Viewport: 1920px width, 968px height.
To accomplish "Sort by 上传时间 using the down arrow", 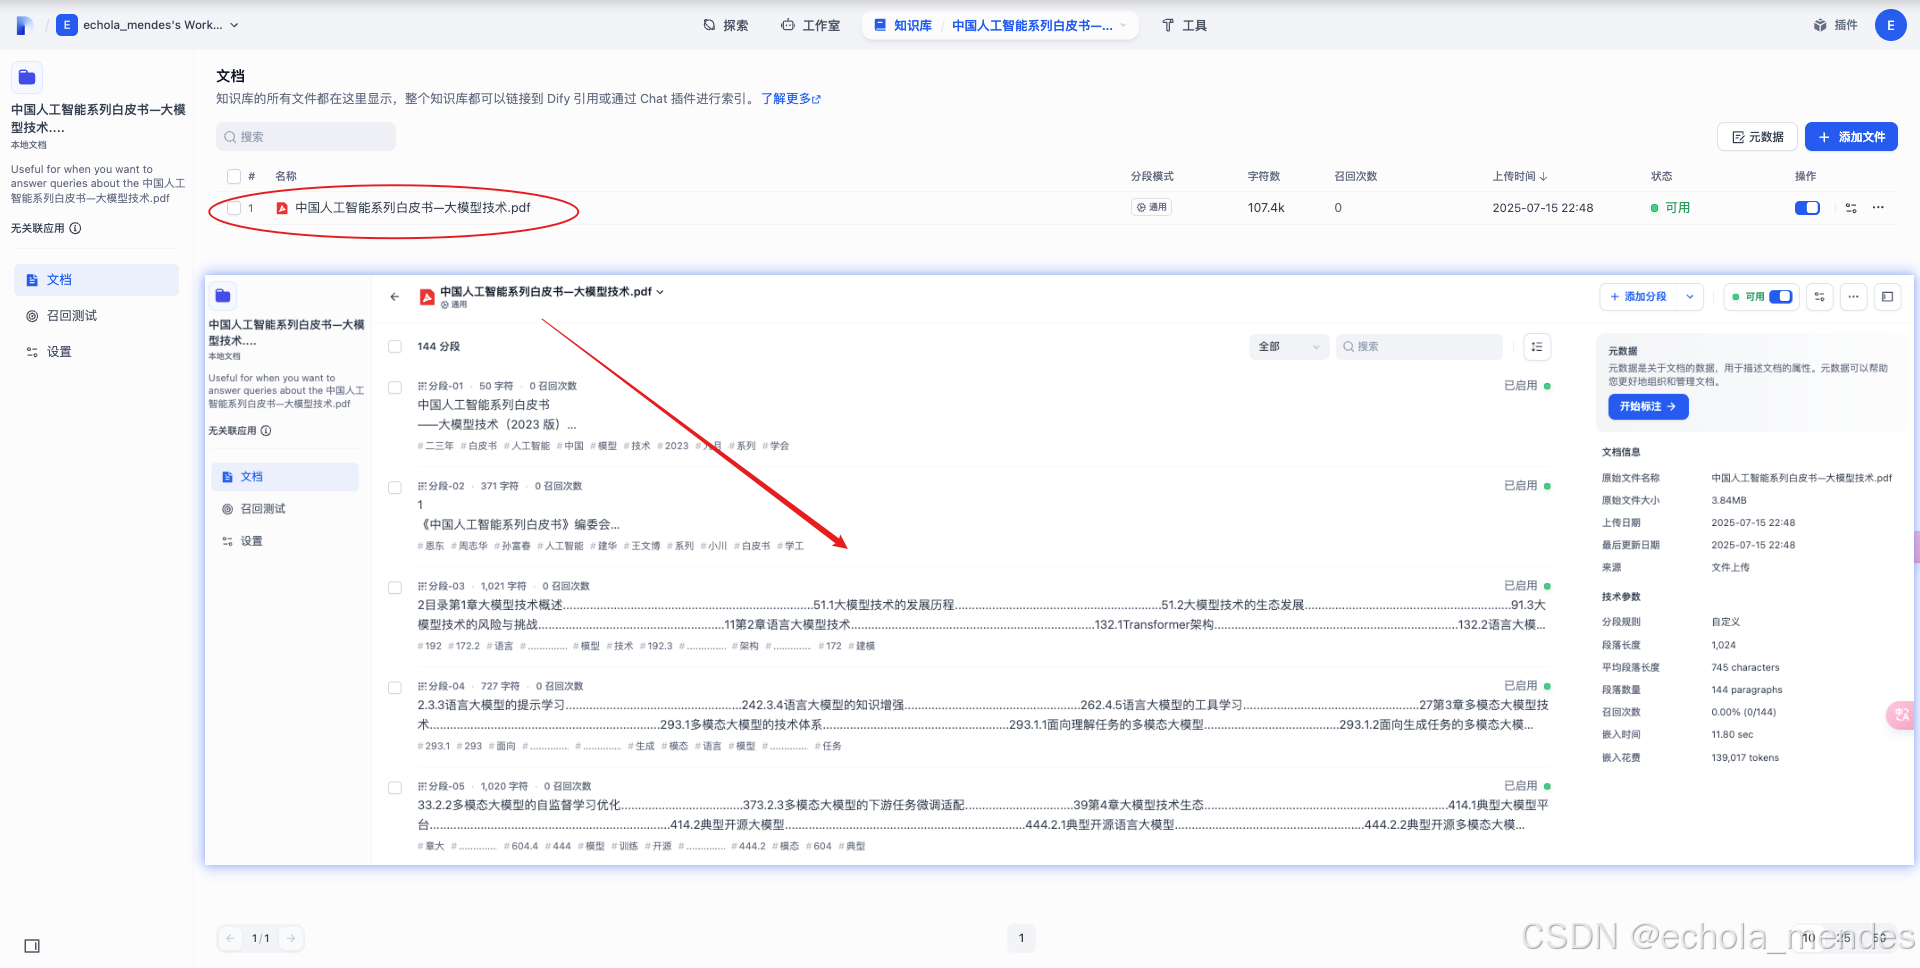I will coord(1544,176).
